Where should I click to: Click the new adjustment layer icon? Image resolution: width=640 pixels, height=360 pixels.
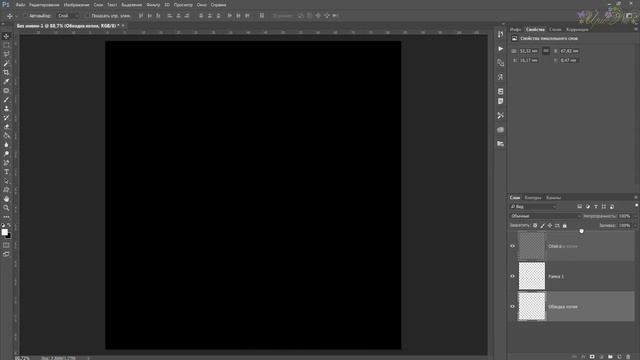tap(601, 357)
